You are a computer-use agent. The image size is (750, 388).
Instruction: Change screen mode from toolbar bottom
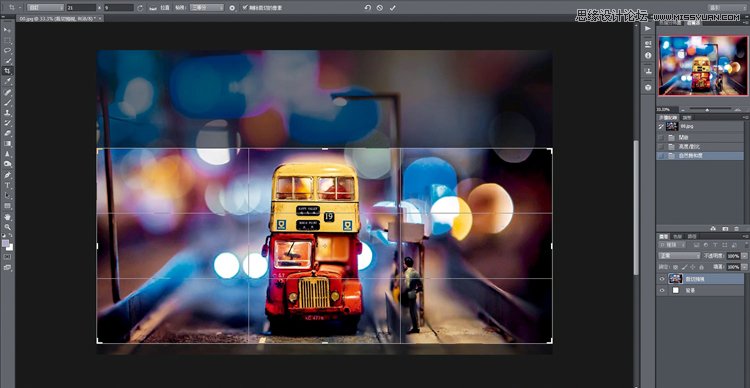(x=8, y=268)
